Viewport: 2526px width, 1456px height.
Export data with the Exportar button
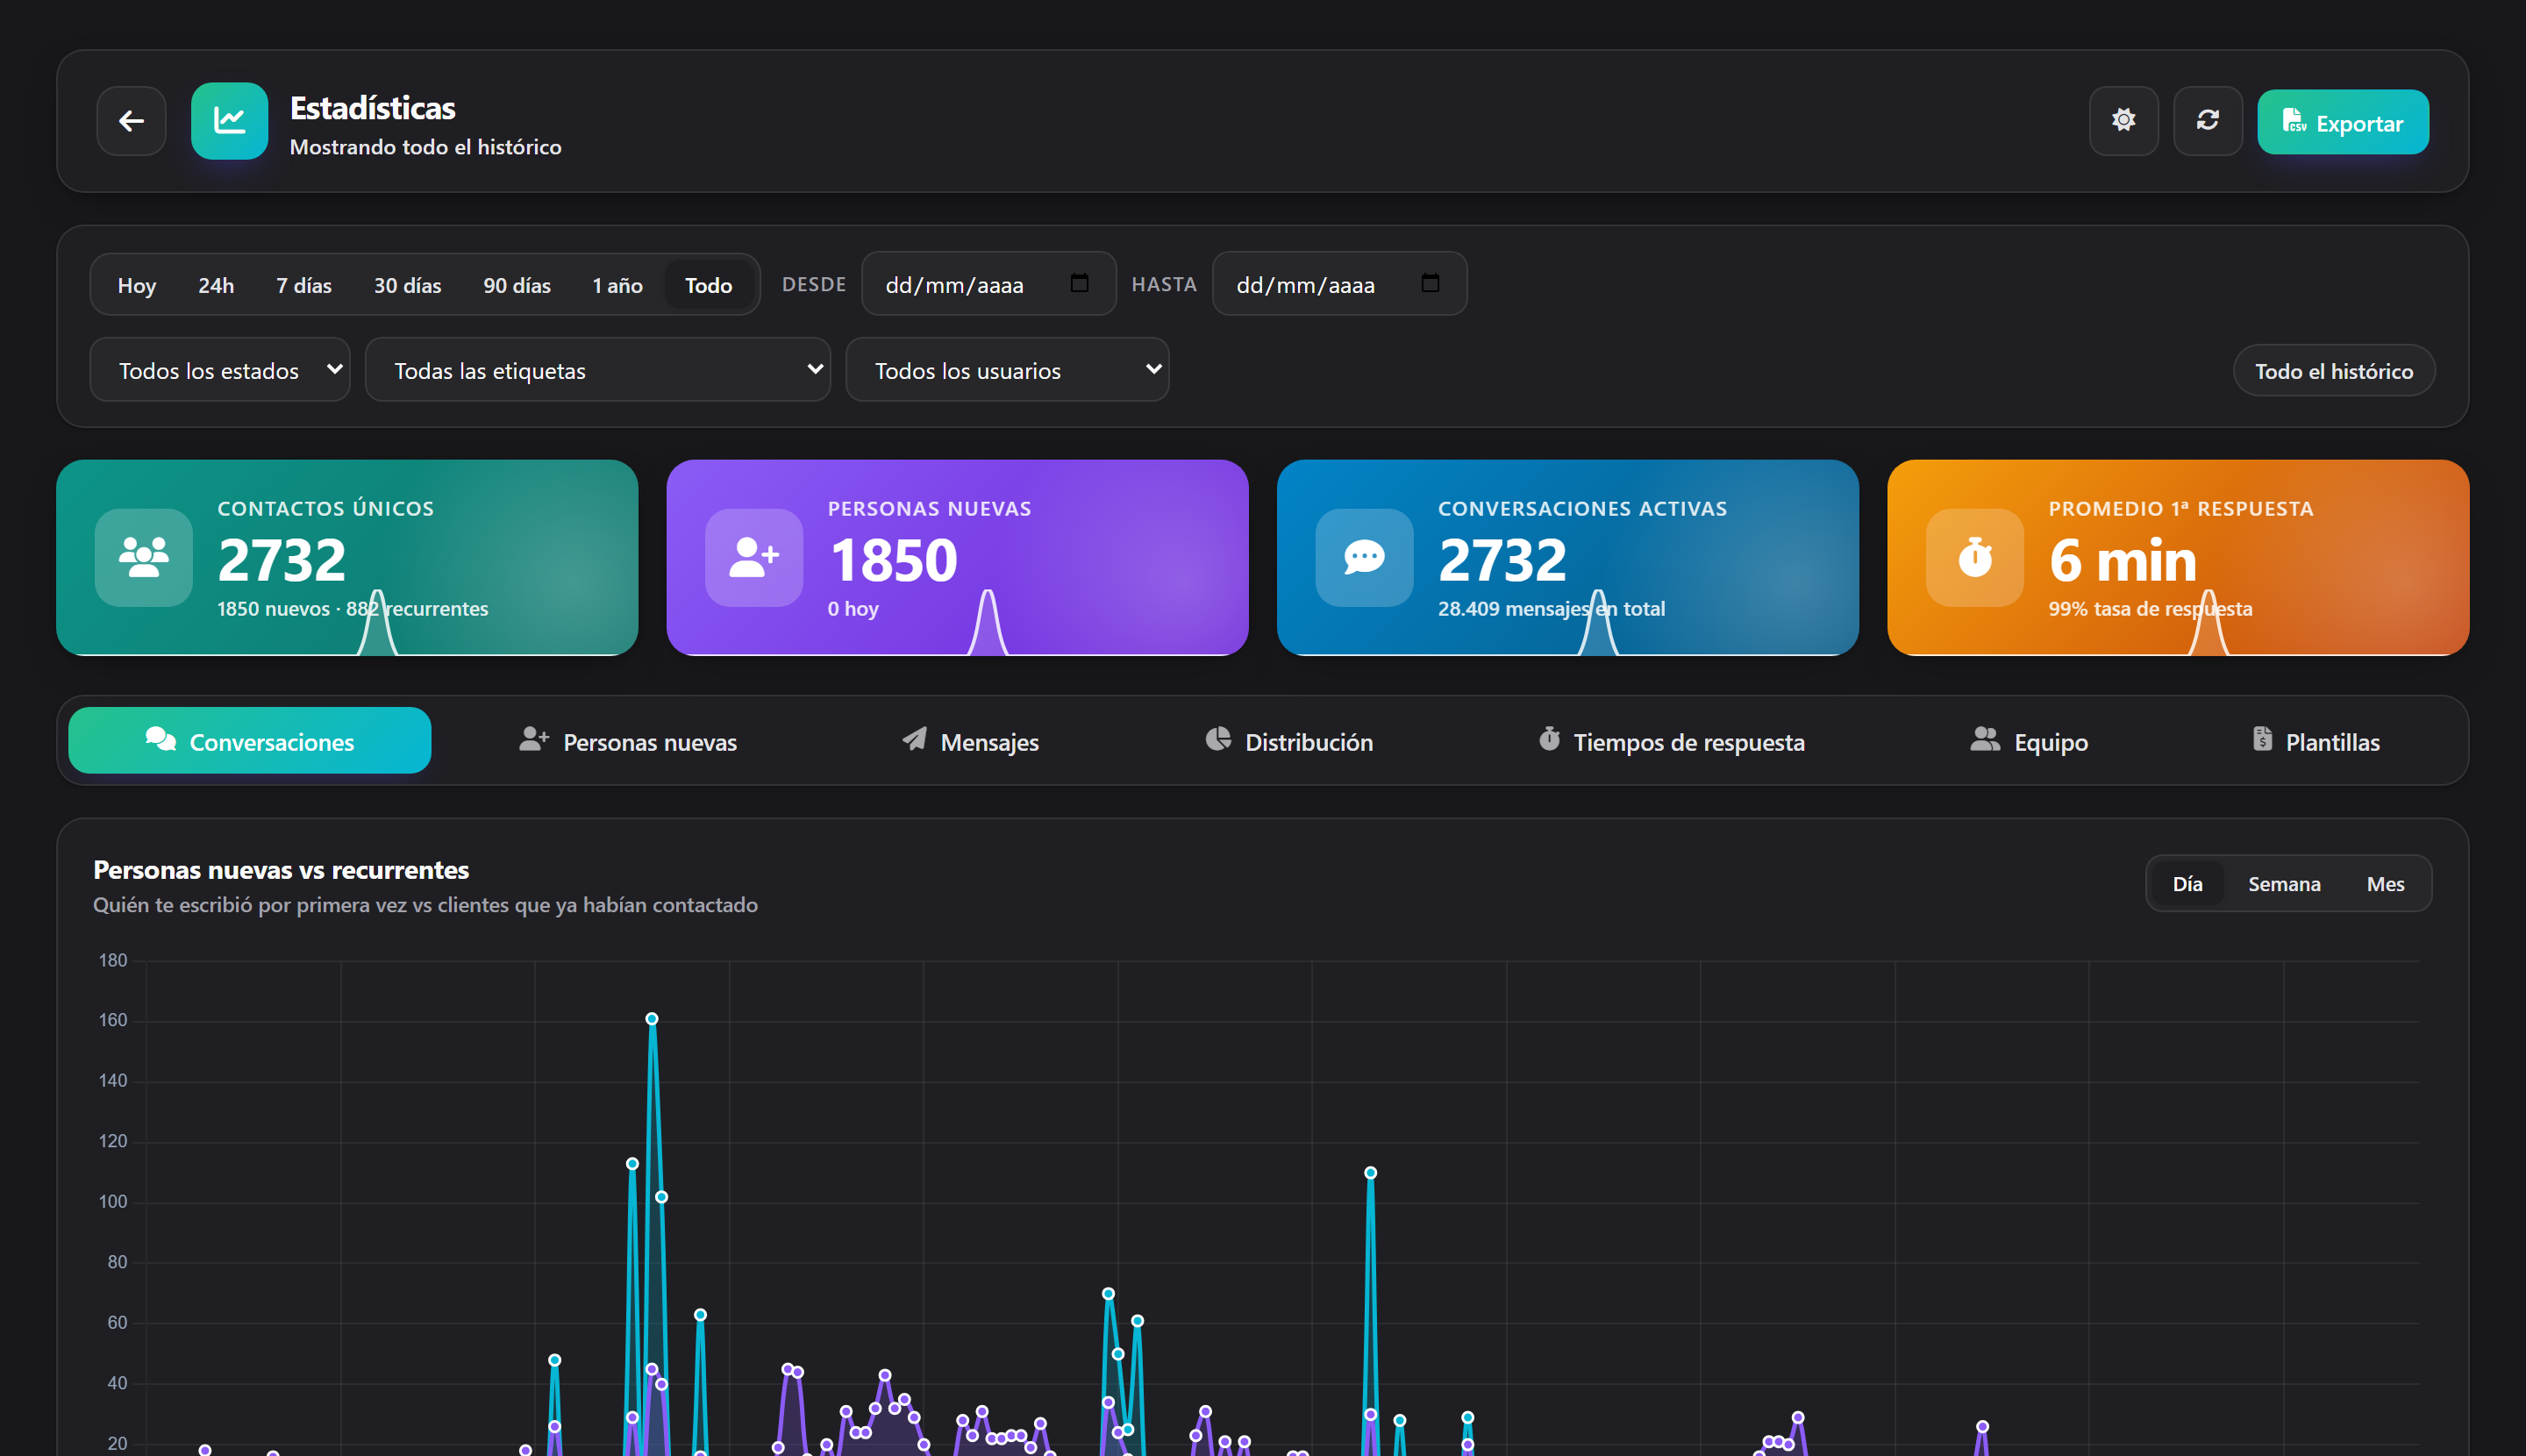[x=2342, y=122]
